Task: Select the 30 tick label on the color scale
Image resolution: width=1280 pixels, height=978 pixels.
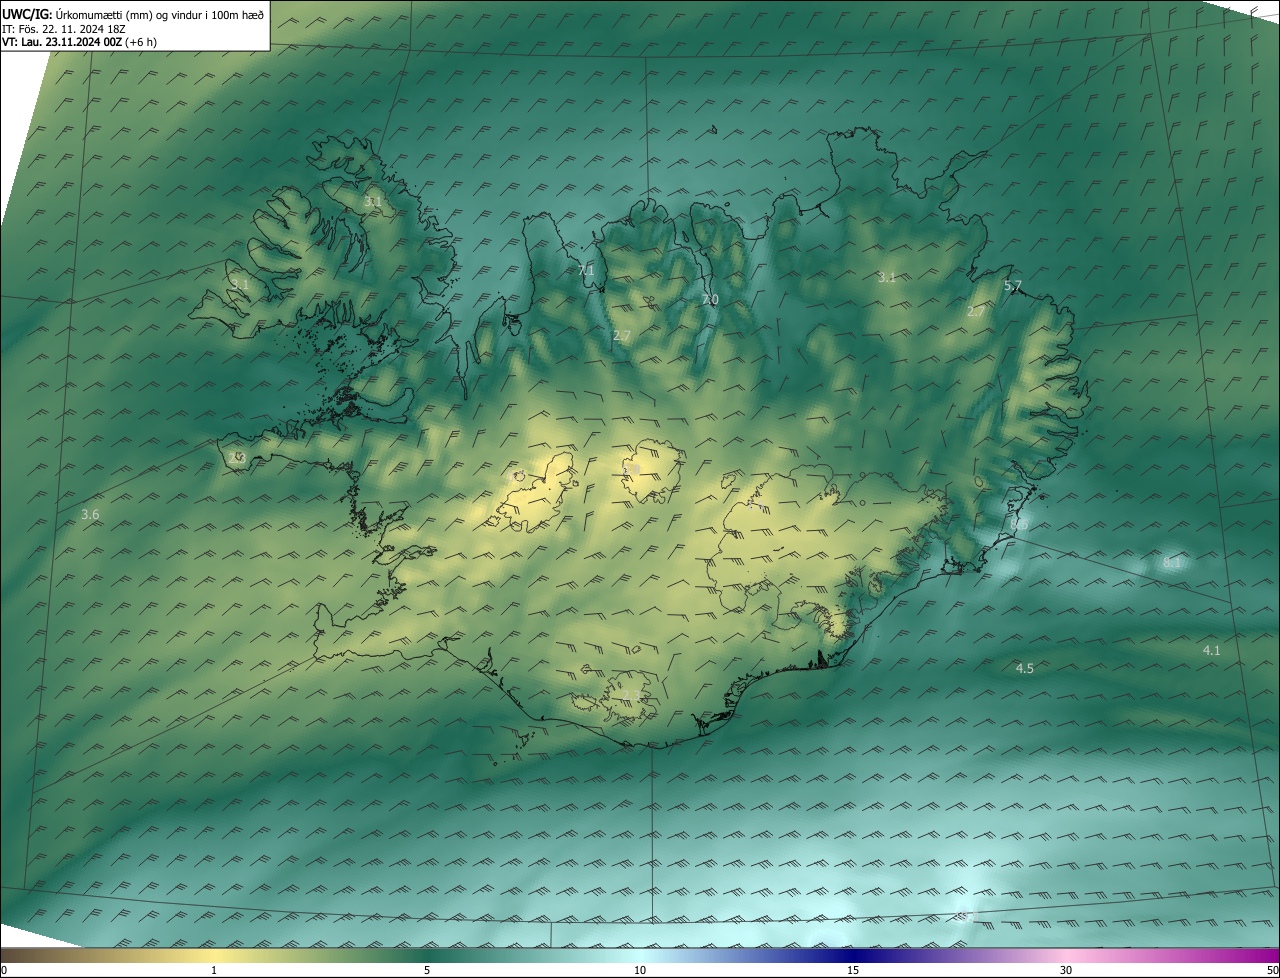Action: coord(1066,970)
